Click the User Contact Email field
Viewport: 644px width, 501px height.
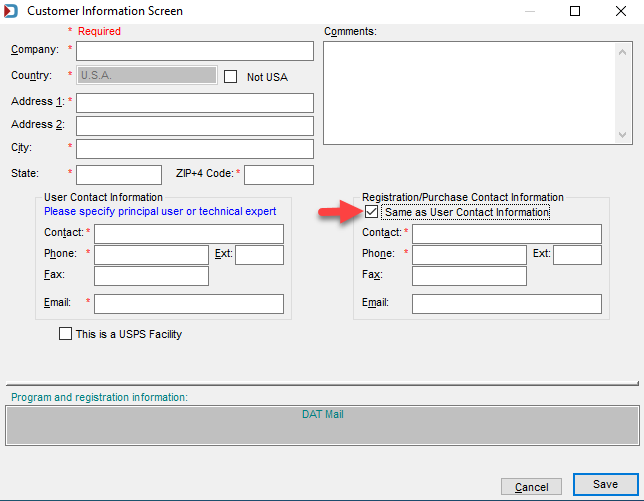[189, 304]
